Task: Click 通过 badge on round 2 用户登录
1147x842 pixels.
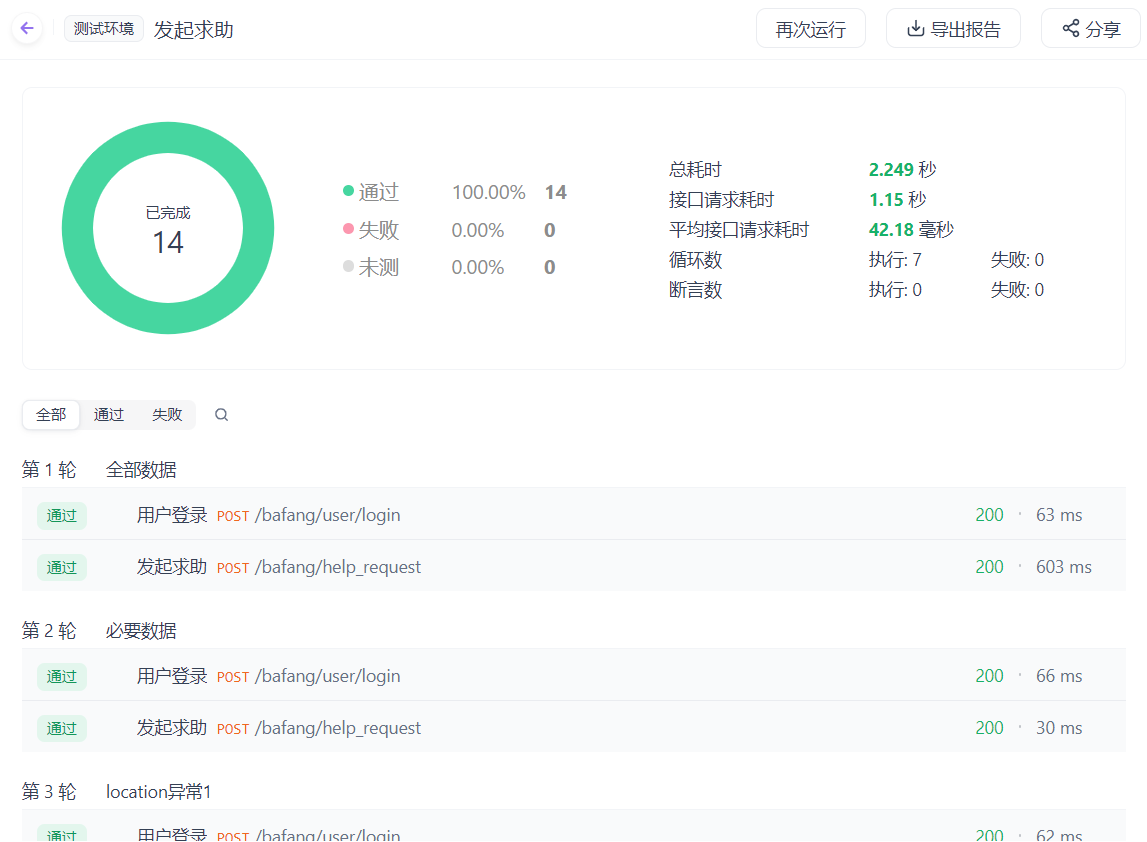Action: 61,677
